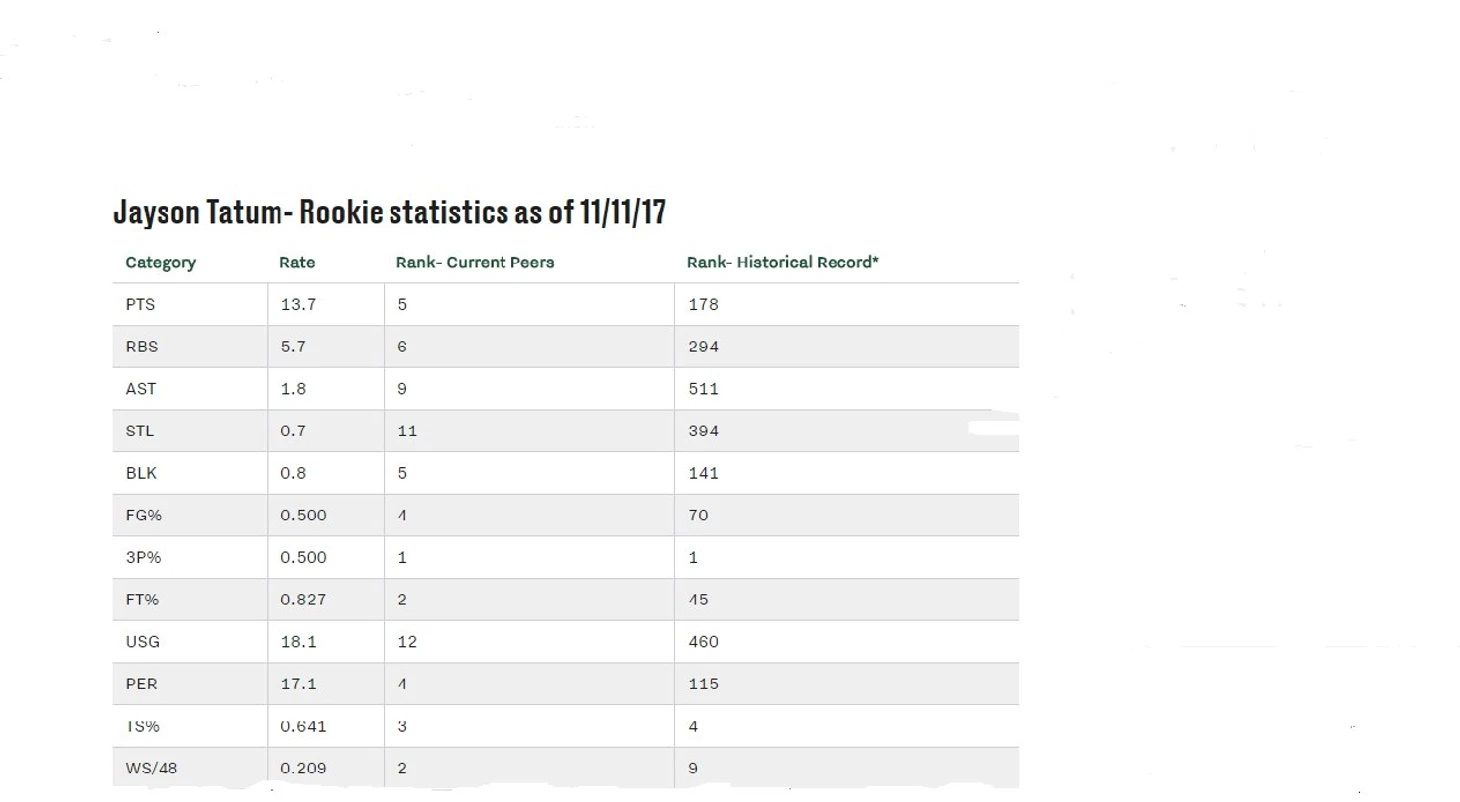1460x802 pixels.
Task: Click the 'Rank- Current Peers' column header
Action: [x=475, y=262]
